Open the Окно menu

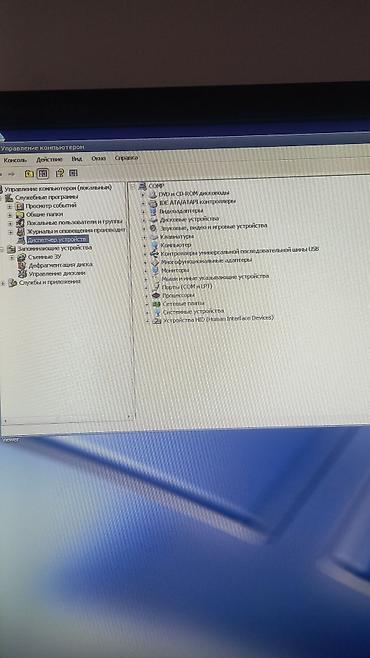pos(99,158)
